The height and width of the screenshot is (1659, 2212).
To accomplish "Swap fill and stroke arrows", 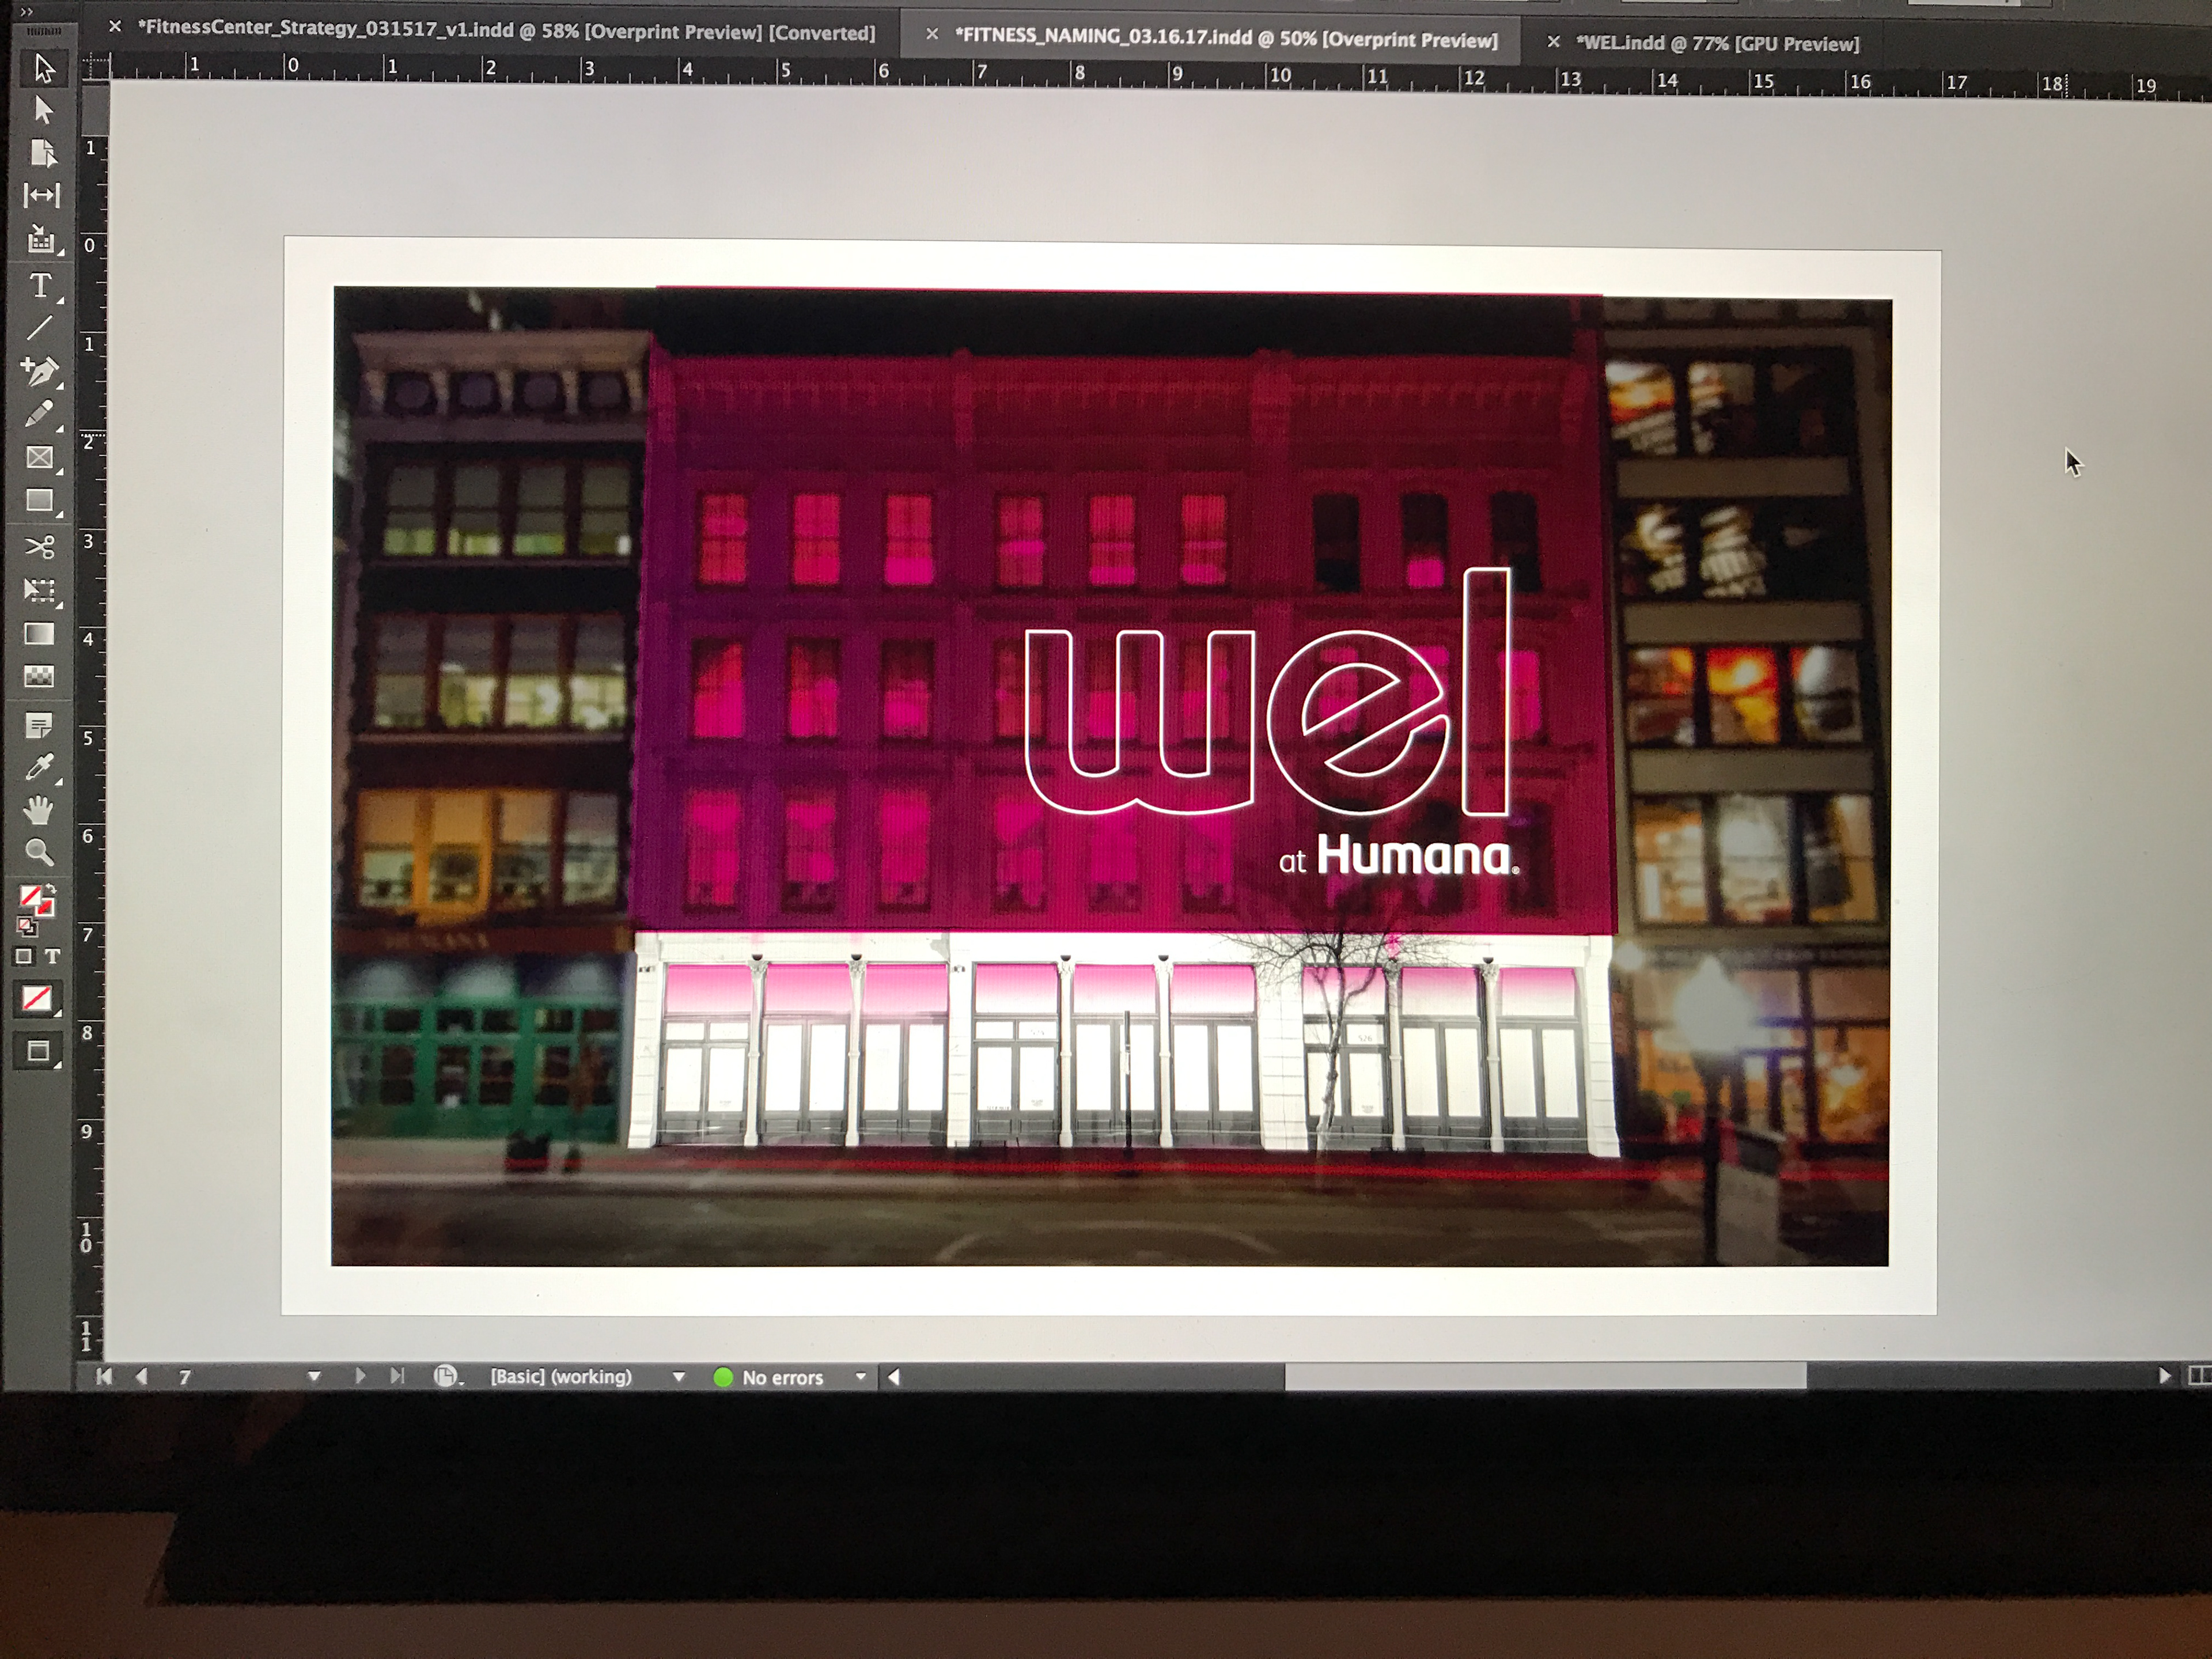I will [x=50, y=889].
